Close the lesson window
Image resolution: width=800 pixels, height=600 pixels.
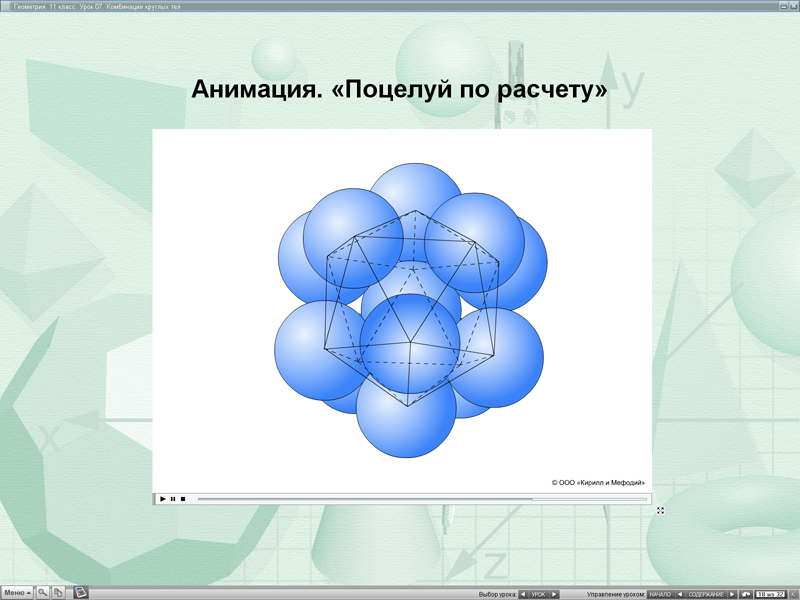click(793, 6)
